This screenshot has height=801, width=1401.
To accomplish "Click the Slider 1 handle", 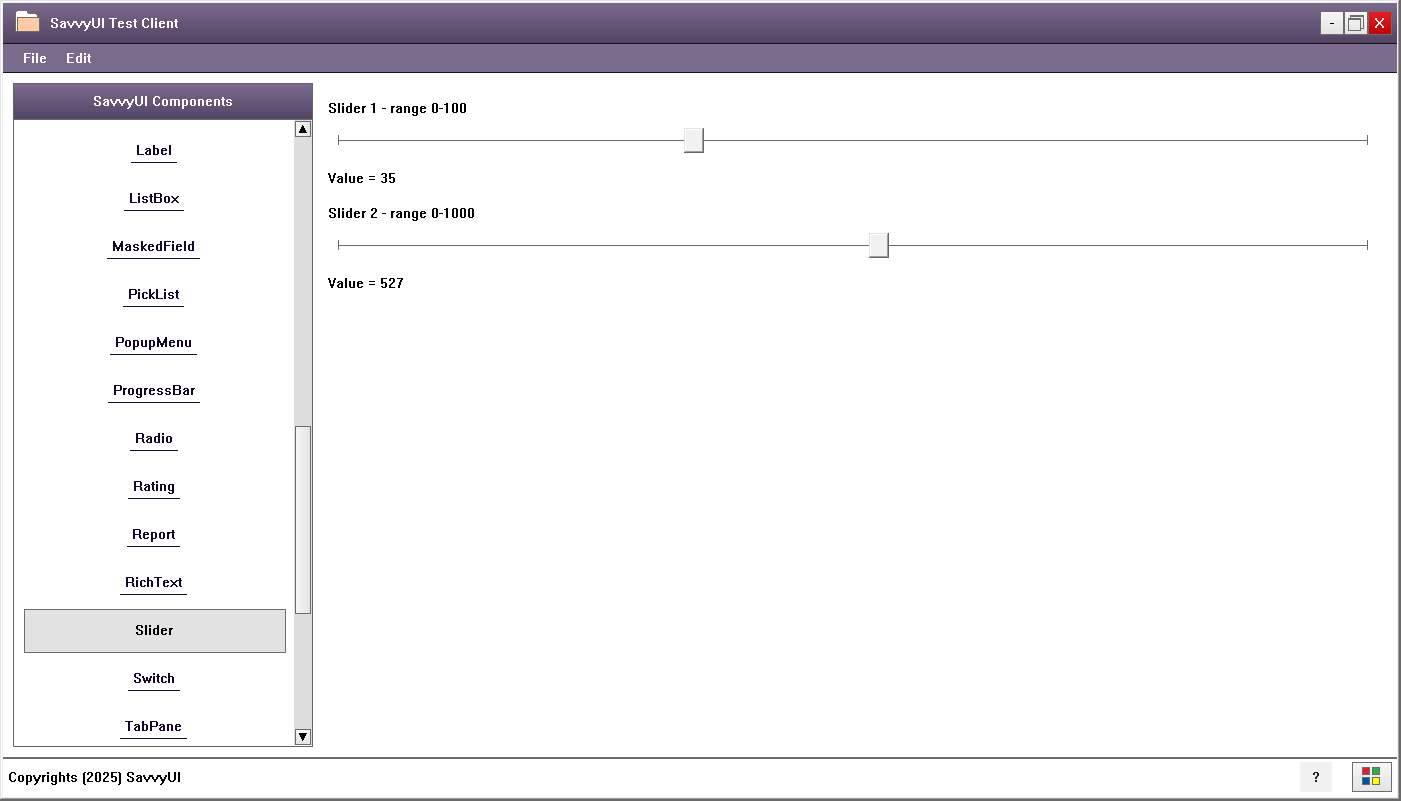I will tap(693, 140).
